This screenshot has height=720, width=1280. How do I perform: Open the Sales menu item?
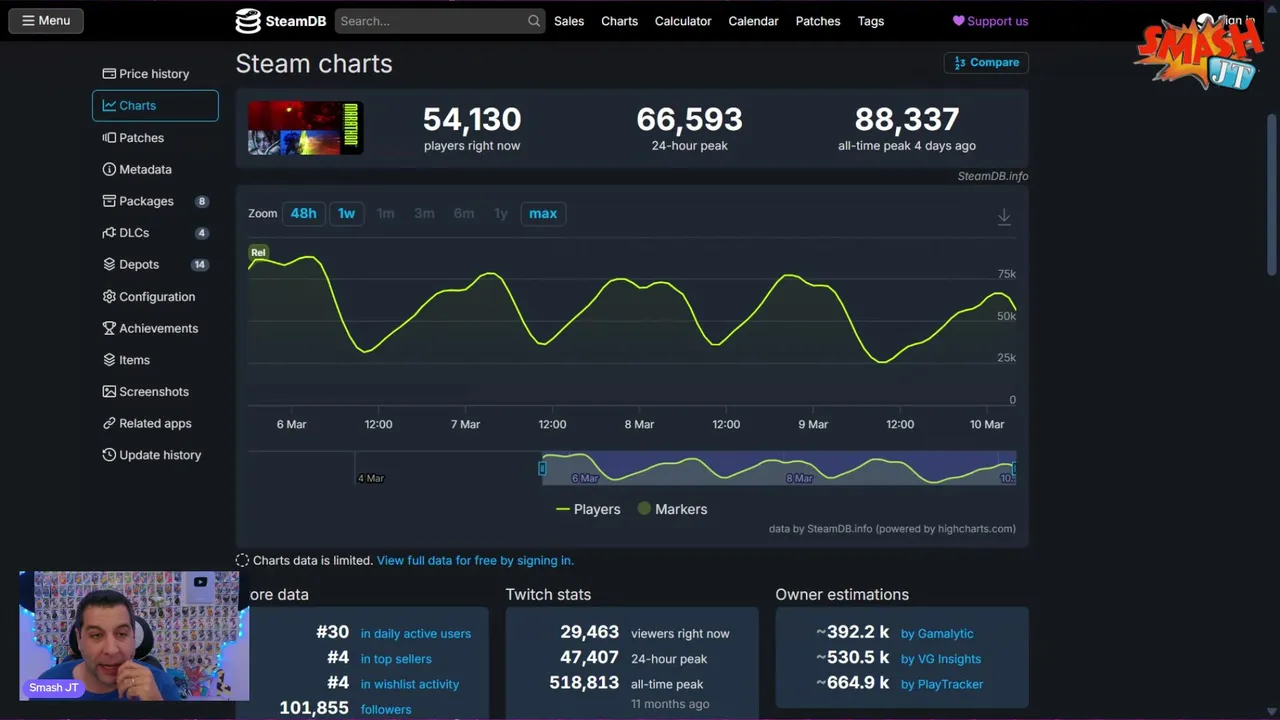pyautogui.click(x=569, y=21)
